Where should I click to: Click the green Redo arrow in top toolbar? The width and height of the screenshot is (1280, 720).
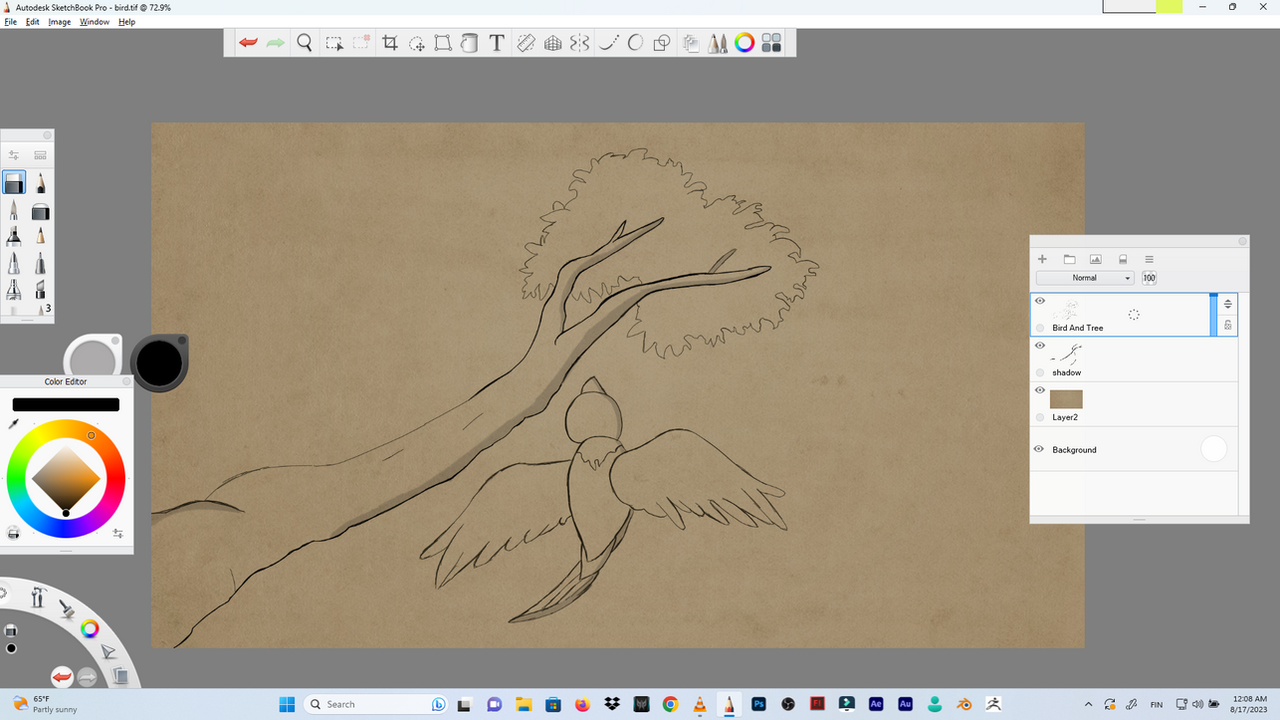(x=276, y=43)
